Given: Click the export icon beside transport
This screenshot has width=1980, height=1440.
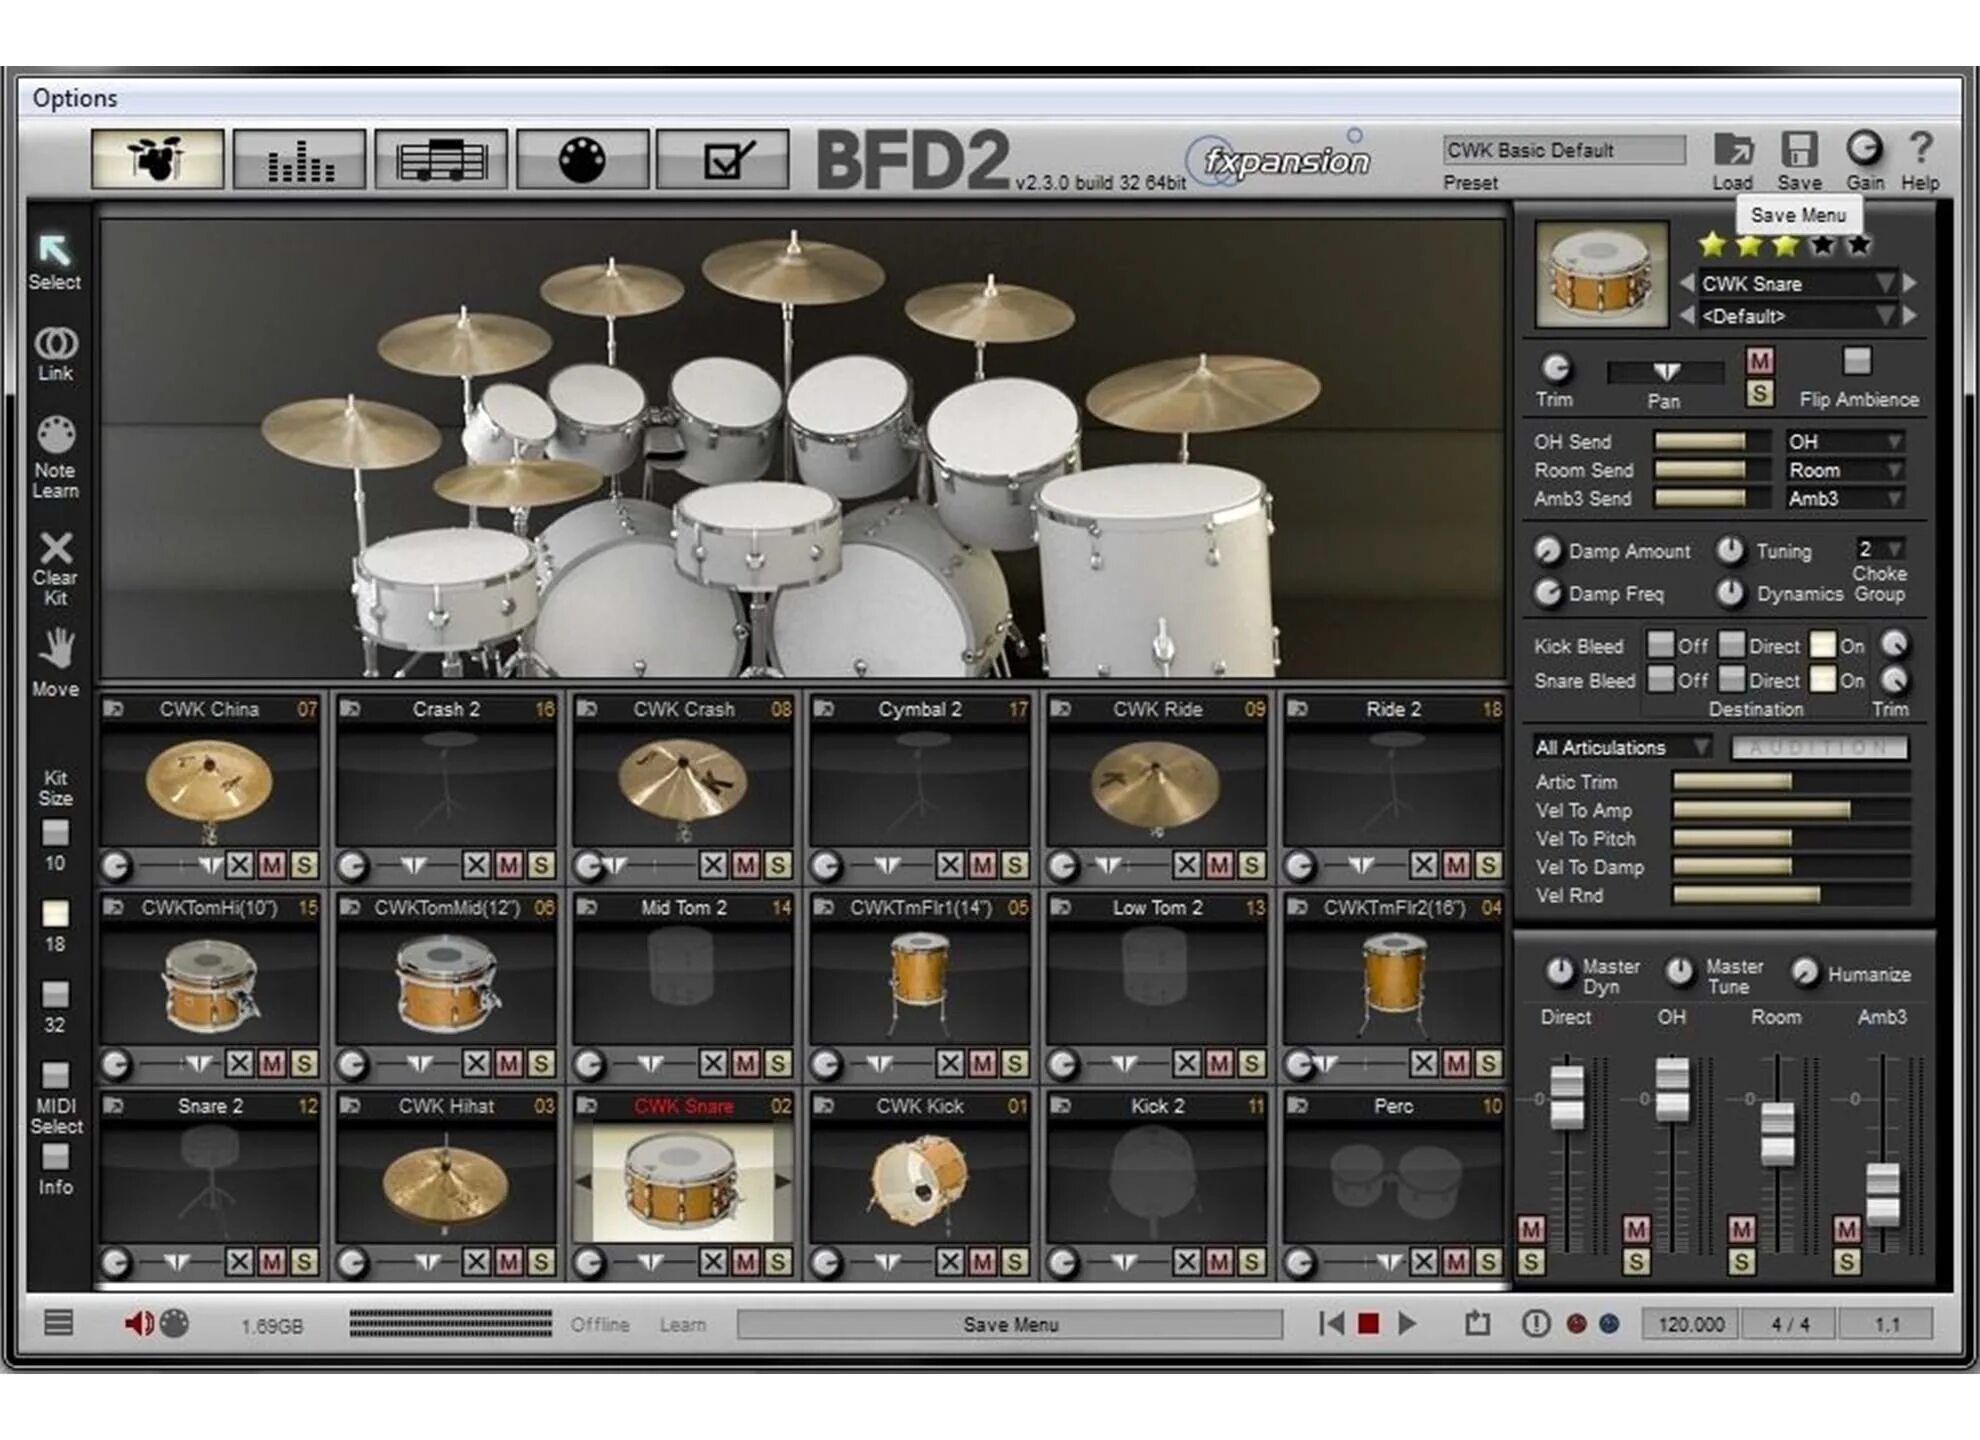Looking at the screenshot, I should 1478,1323.
